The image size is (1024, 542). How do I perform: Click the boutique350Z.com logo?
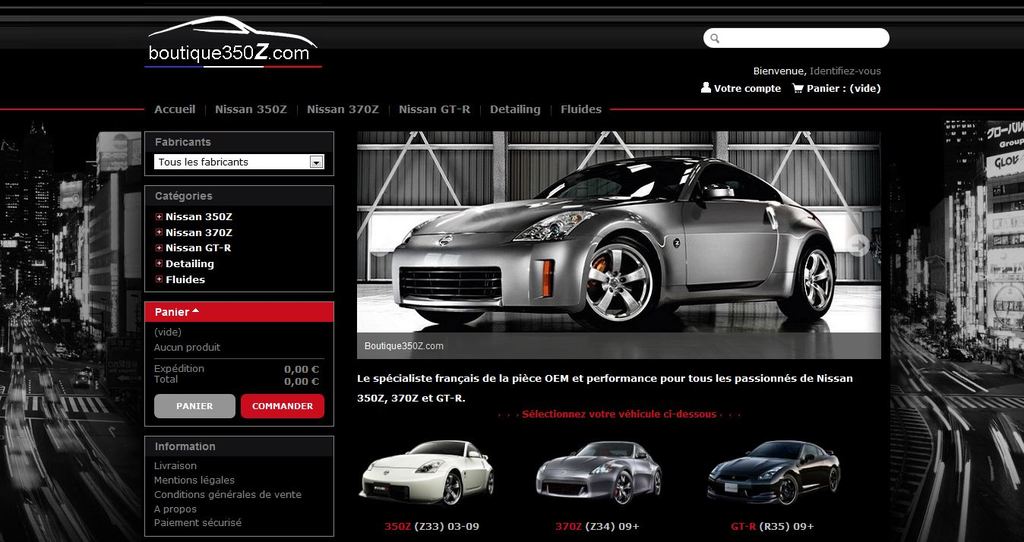click(x=233, y=42)
